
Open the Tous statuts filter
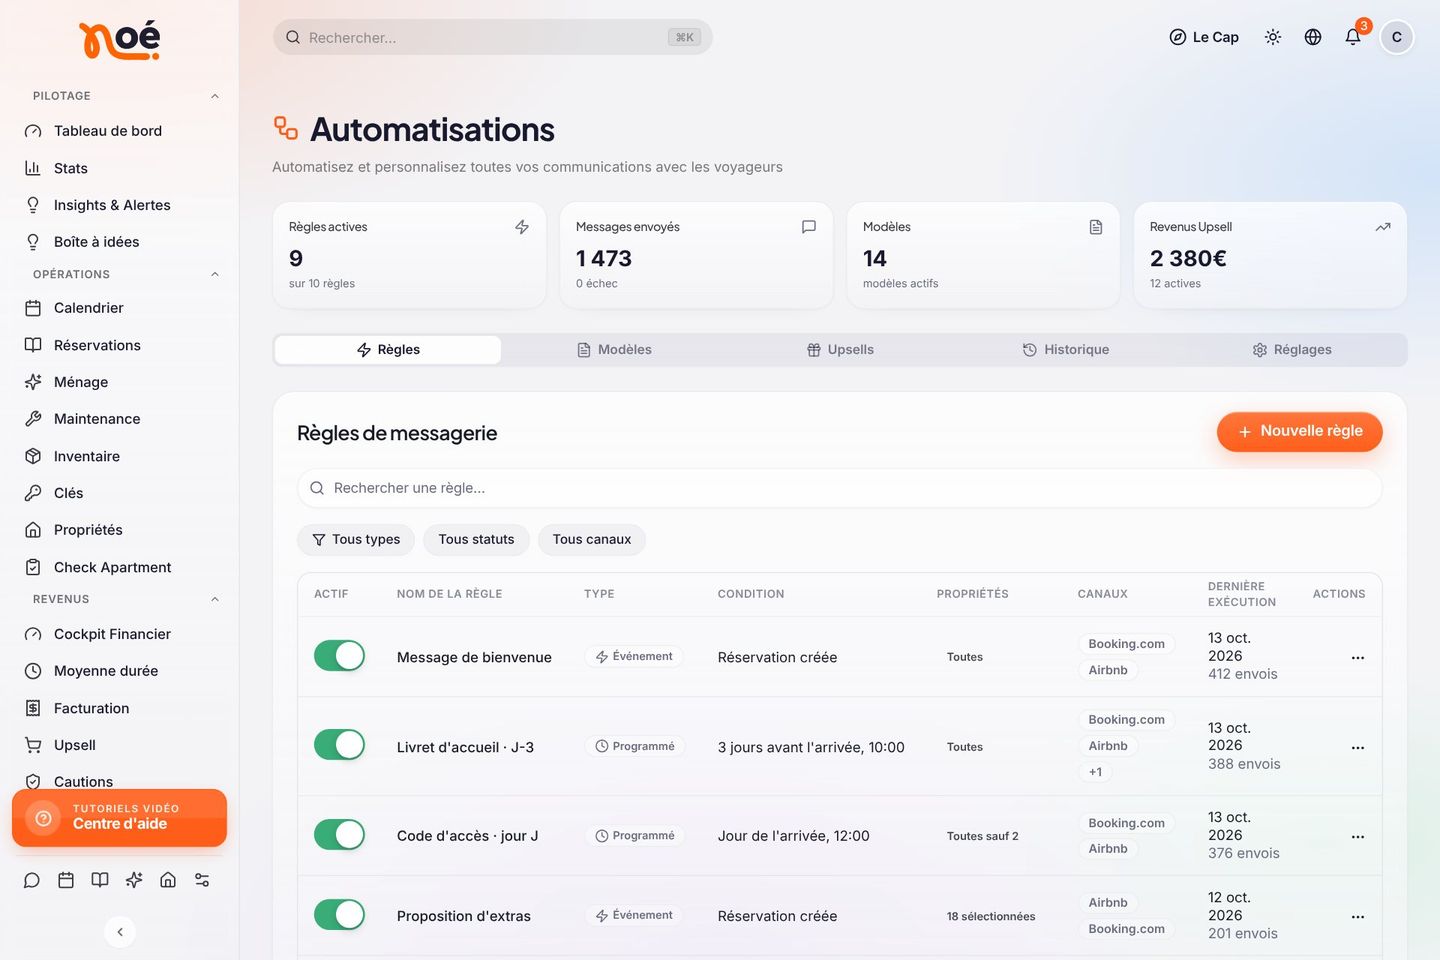476,539
